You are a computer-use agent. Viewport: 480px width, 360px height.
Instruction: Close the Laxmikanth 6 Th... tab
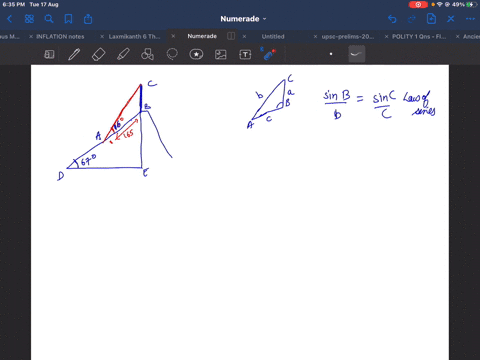tap(102, 37)
